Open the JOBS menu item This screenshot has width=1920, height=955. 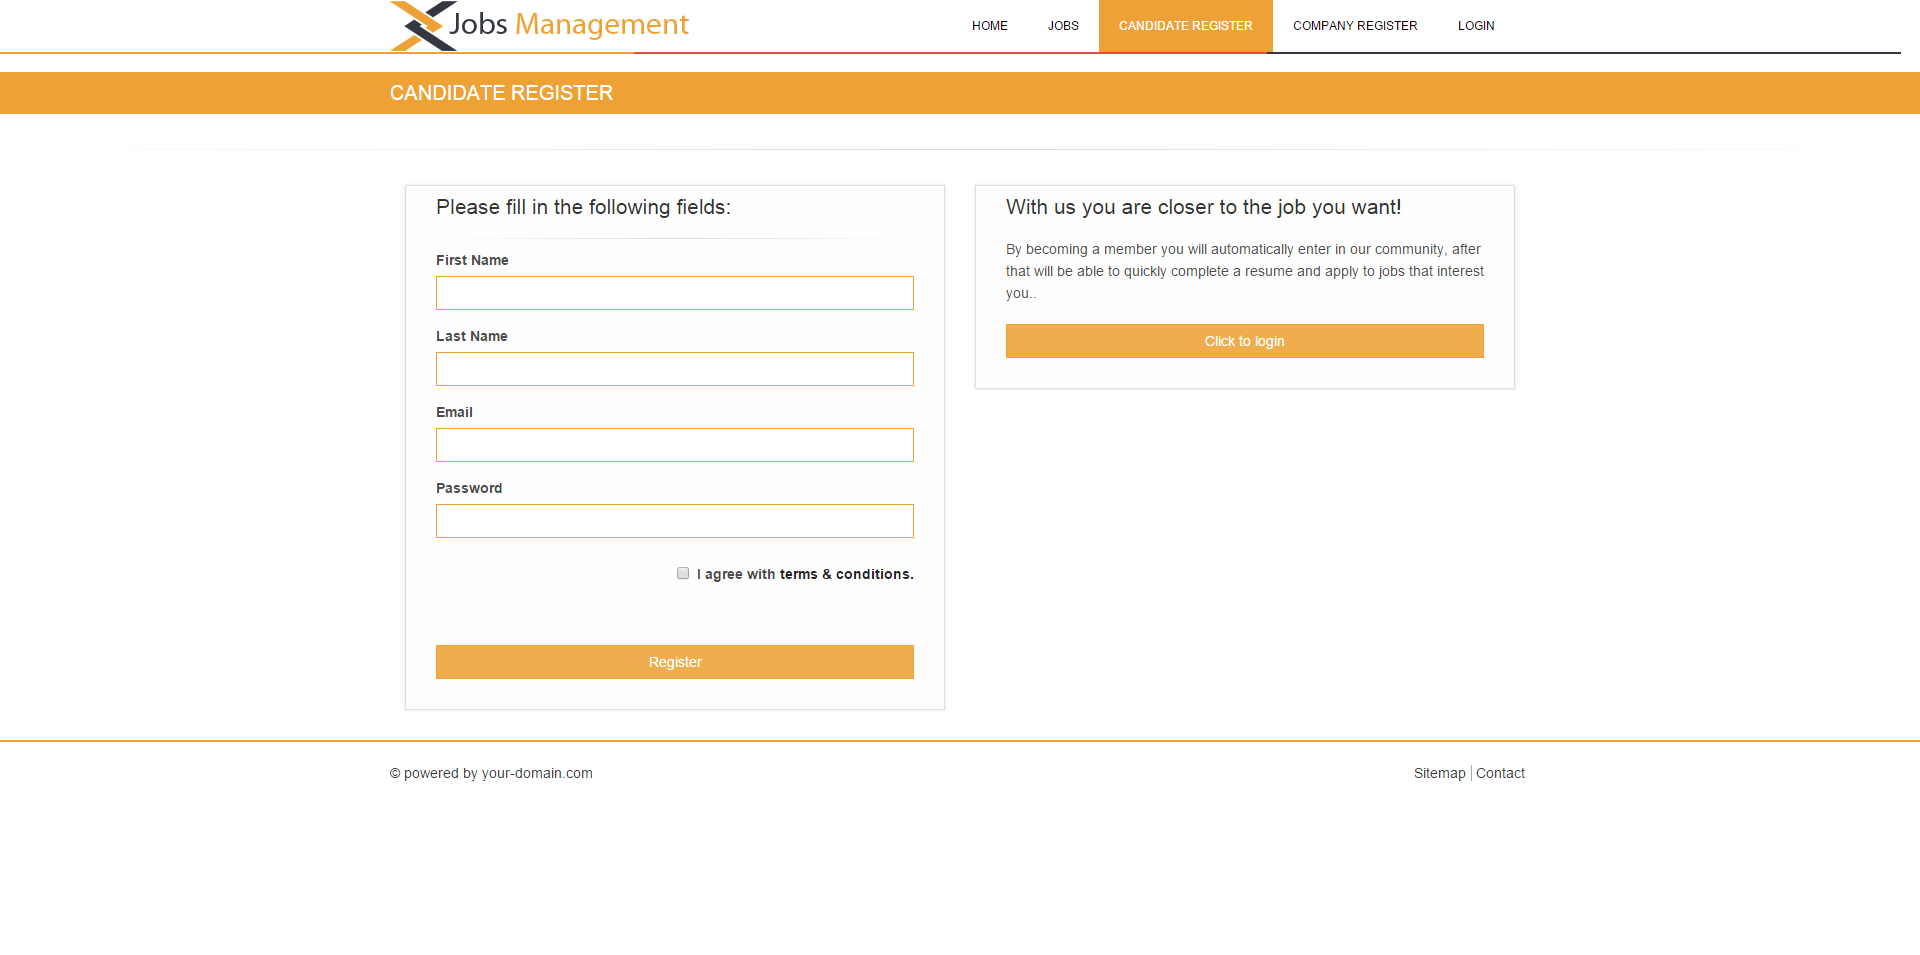point(1063,26)
